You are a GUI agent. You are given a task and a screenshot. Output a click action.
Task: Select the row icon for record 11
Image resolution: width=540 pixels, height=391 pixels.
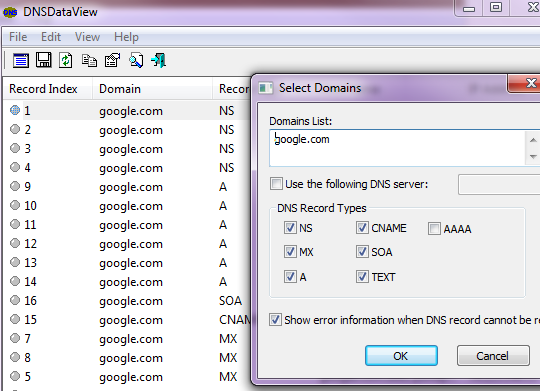coord(15,224)
